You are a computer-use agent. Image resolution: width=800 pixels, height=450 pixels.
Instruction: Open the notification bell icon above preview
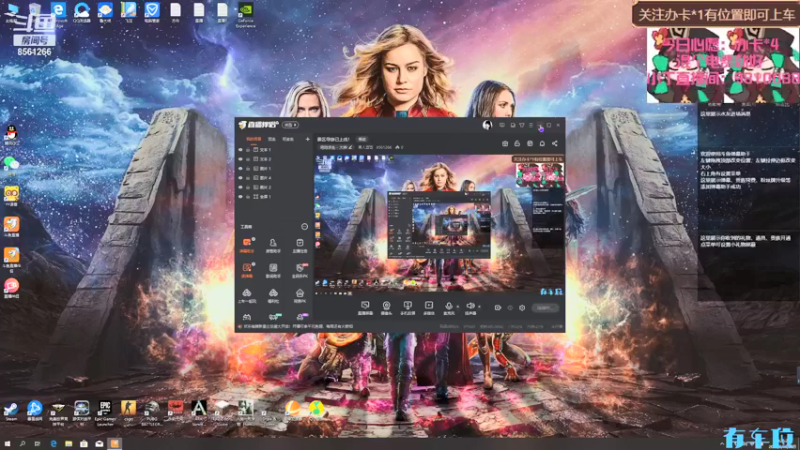click(542, 143)
